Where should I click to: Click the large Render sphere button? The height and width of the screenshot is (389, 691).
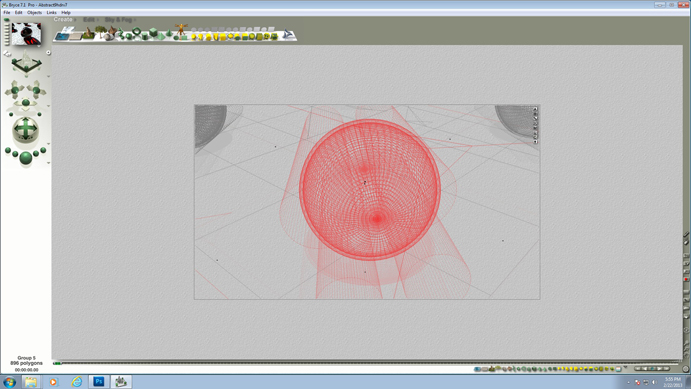(26, 157)
